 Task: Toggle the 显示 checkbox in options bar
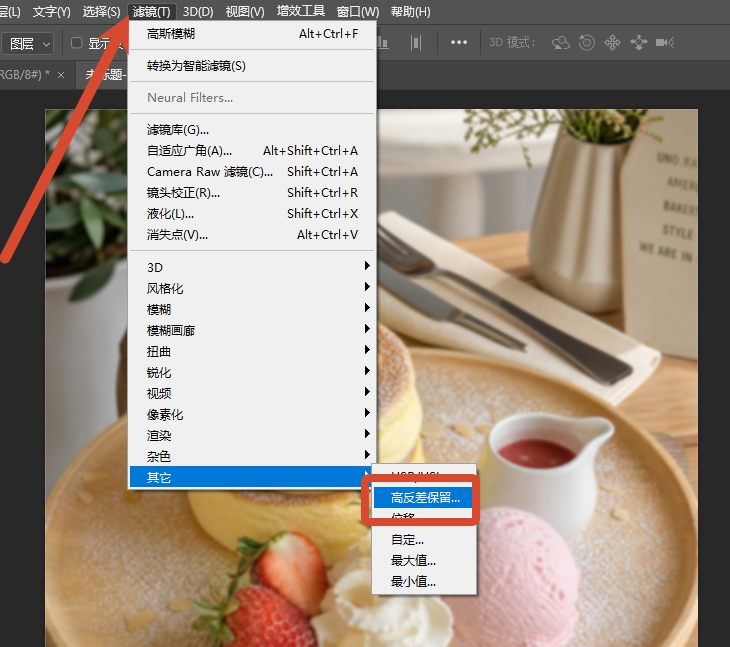click(77, 43)
